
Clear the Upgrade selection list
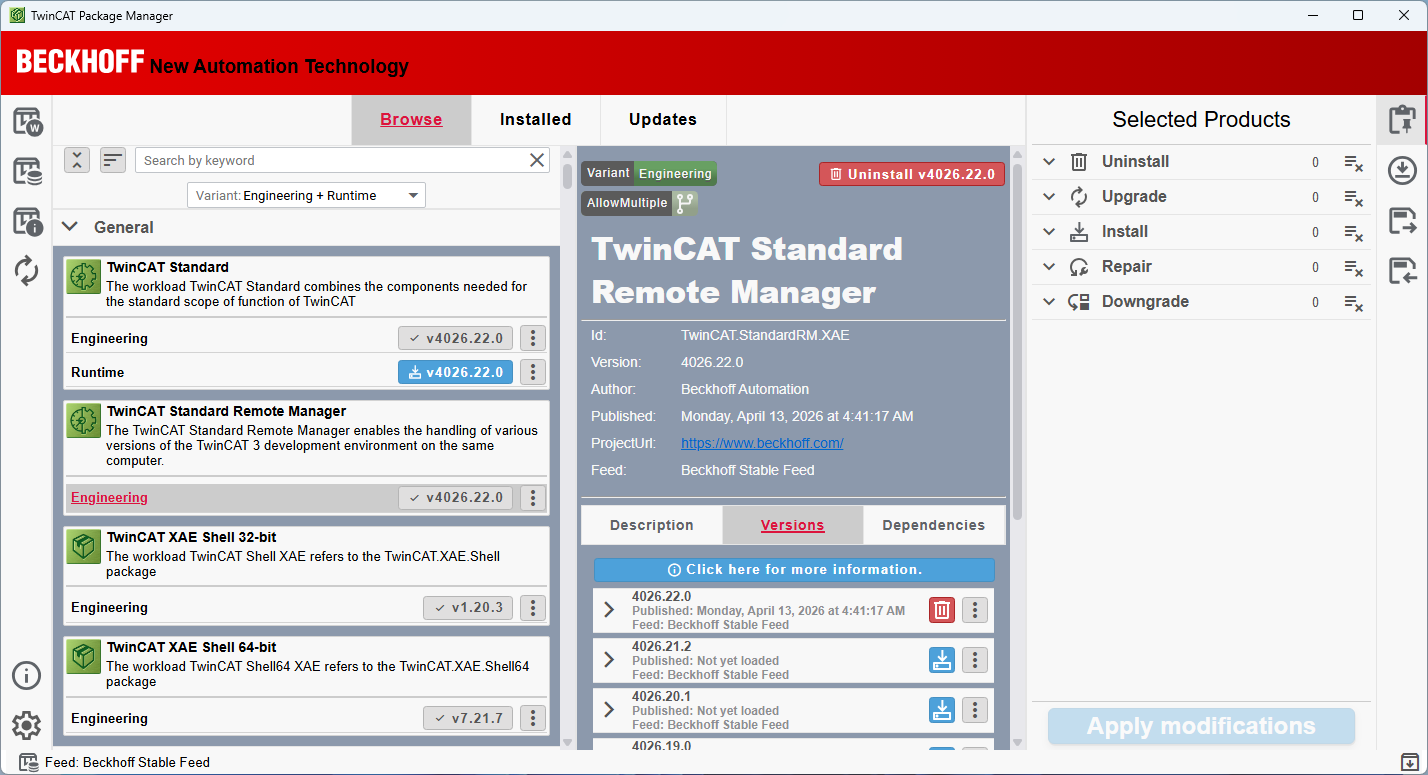point(1353,197)
